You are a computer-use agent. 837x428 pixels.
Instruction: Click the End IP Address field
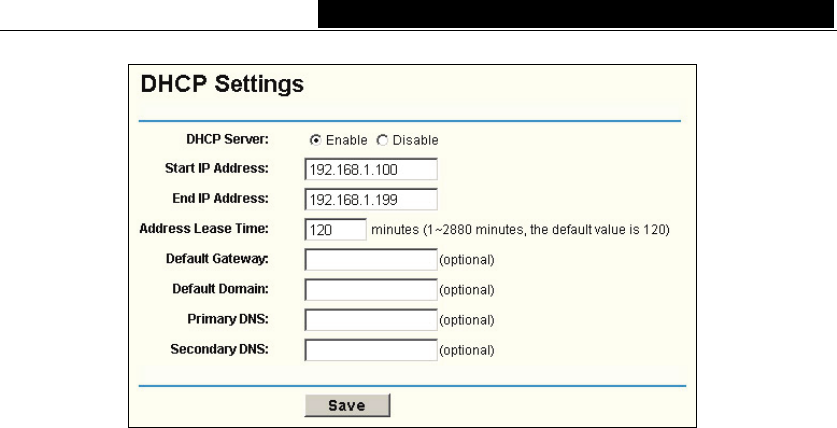(x=371, y=200)
